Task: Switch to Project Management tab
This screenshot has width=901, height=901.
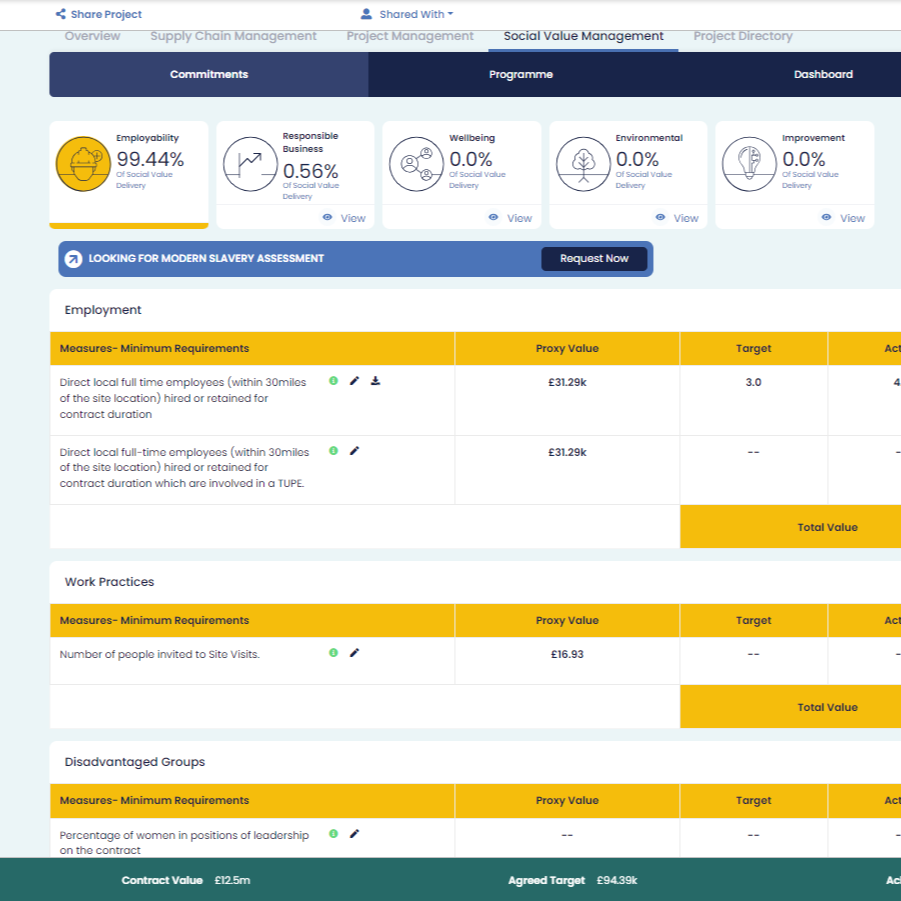Action: tap(410, 36)
